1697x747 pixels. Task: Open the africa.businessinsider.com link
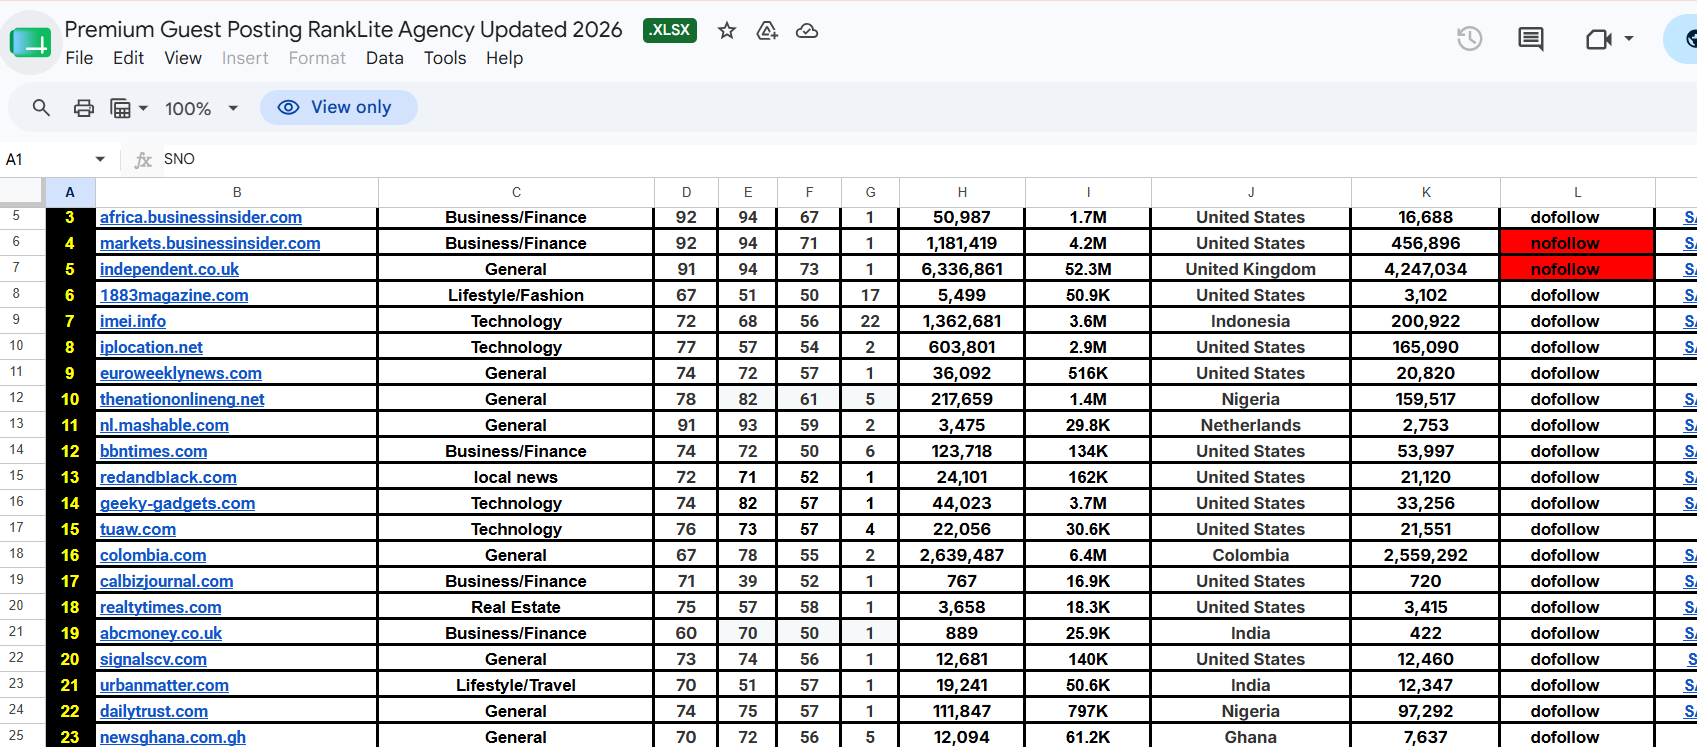click(201, 217)
